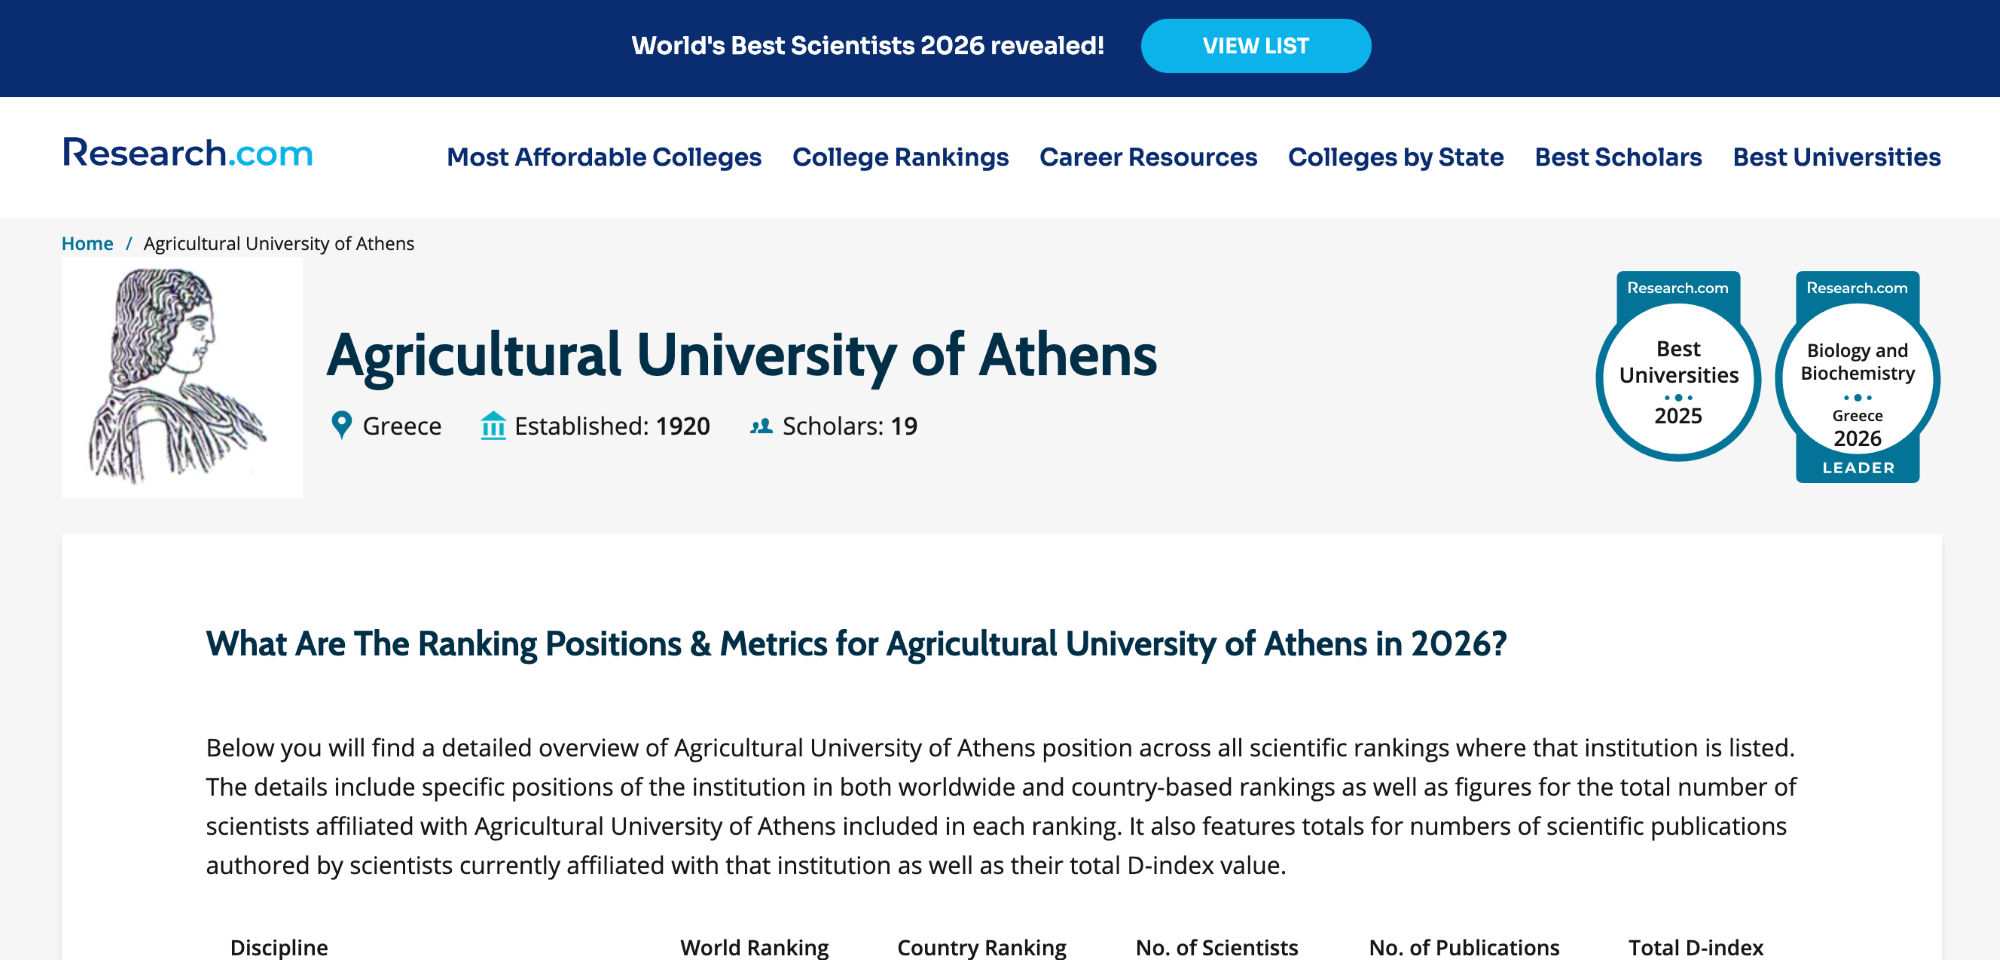Click the Home breadcrumb link
The height and width of the screenshot is (960, 2000).
87,243
